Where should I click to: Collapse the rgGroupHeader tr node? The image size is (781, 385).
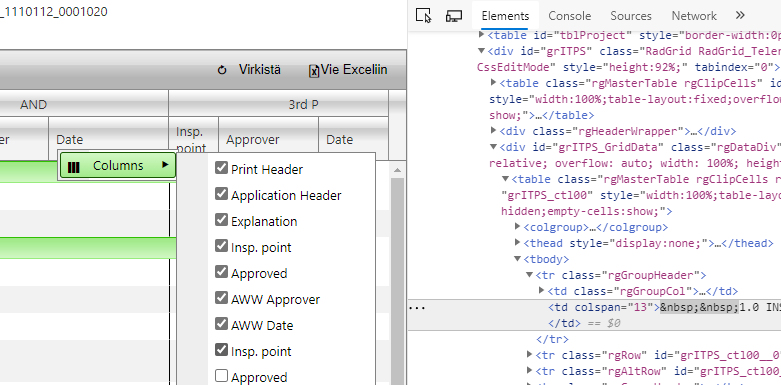[530, 275]
